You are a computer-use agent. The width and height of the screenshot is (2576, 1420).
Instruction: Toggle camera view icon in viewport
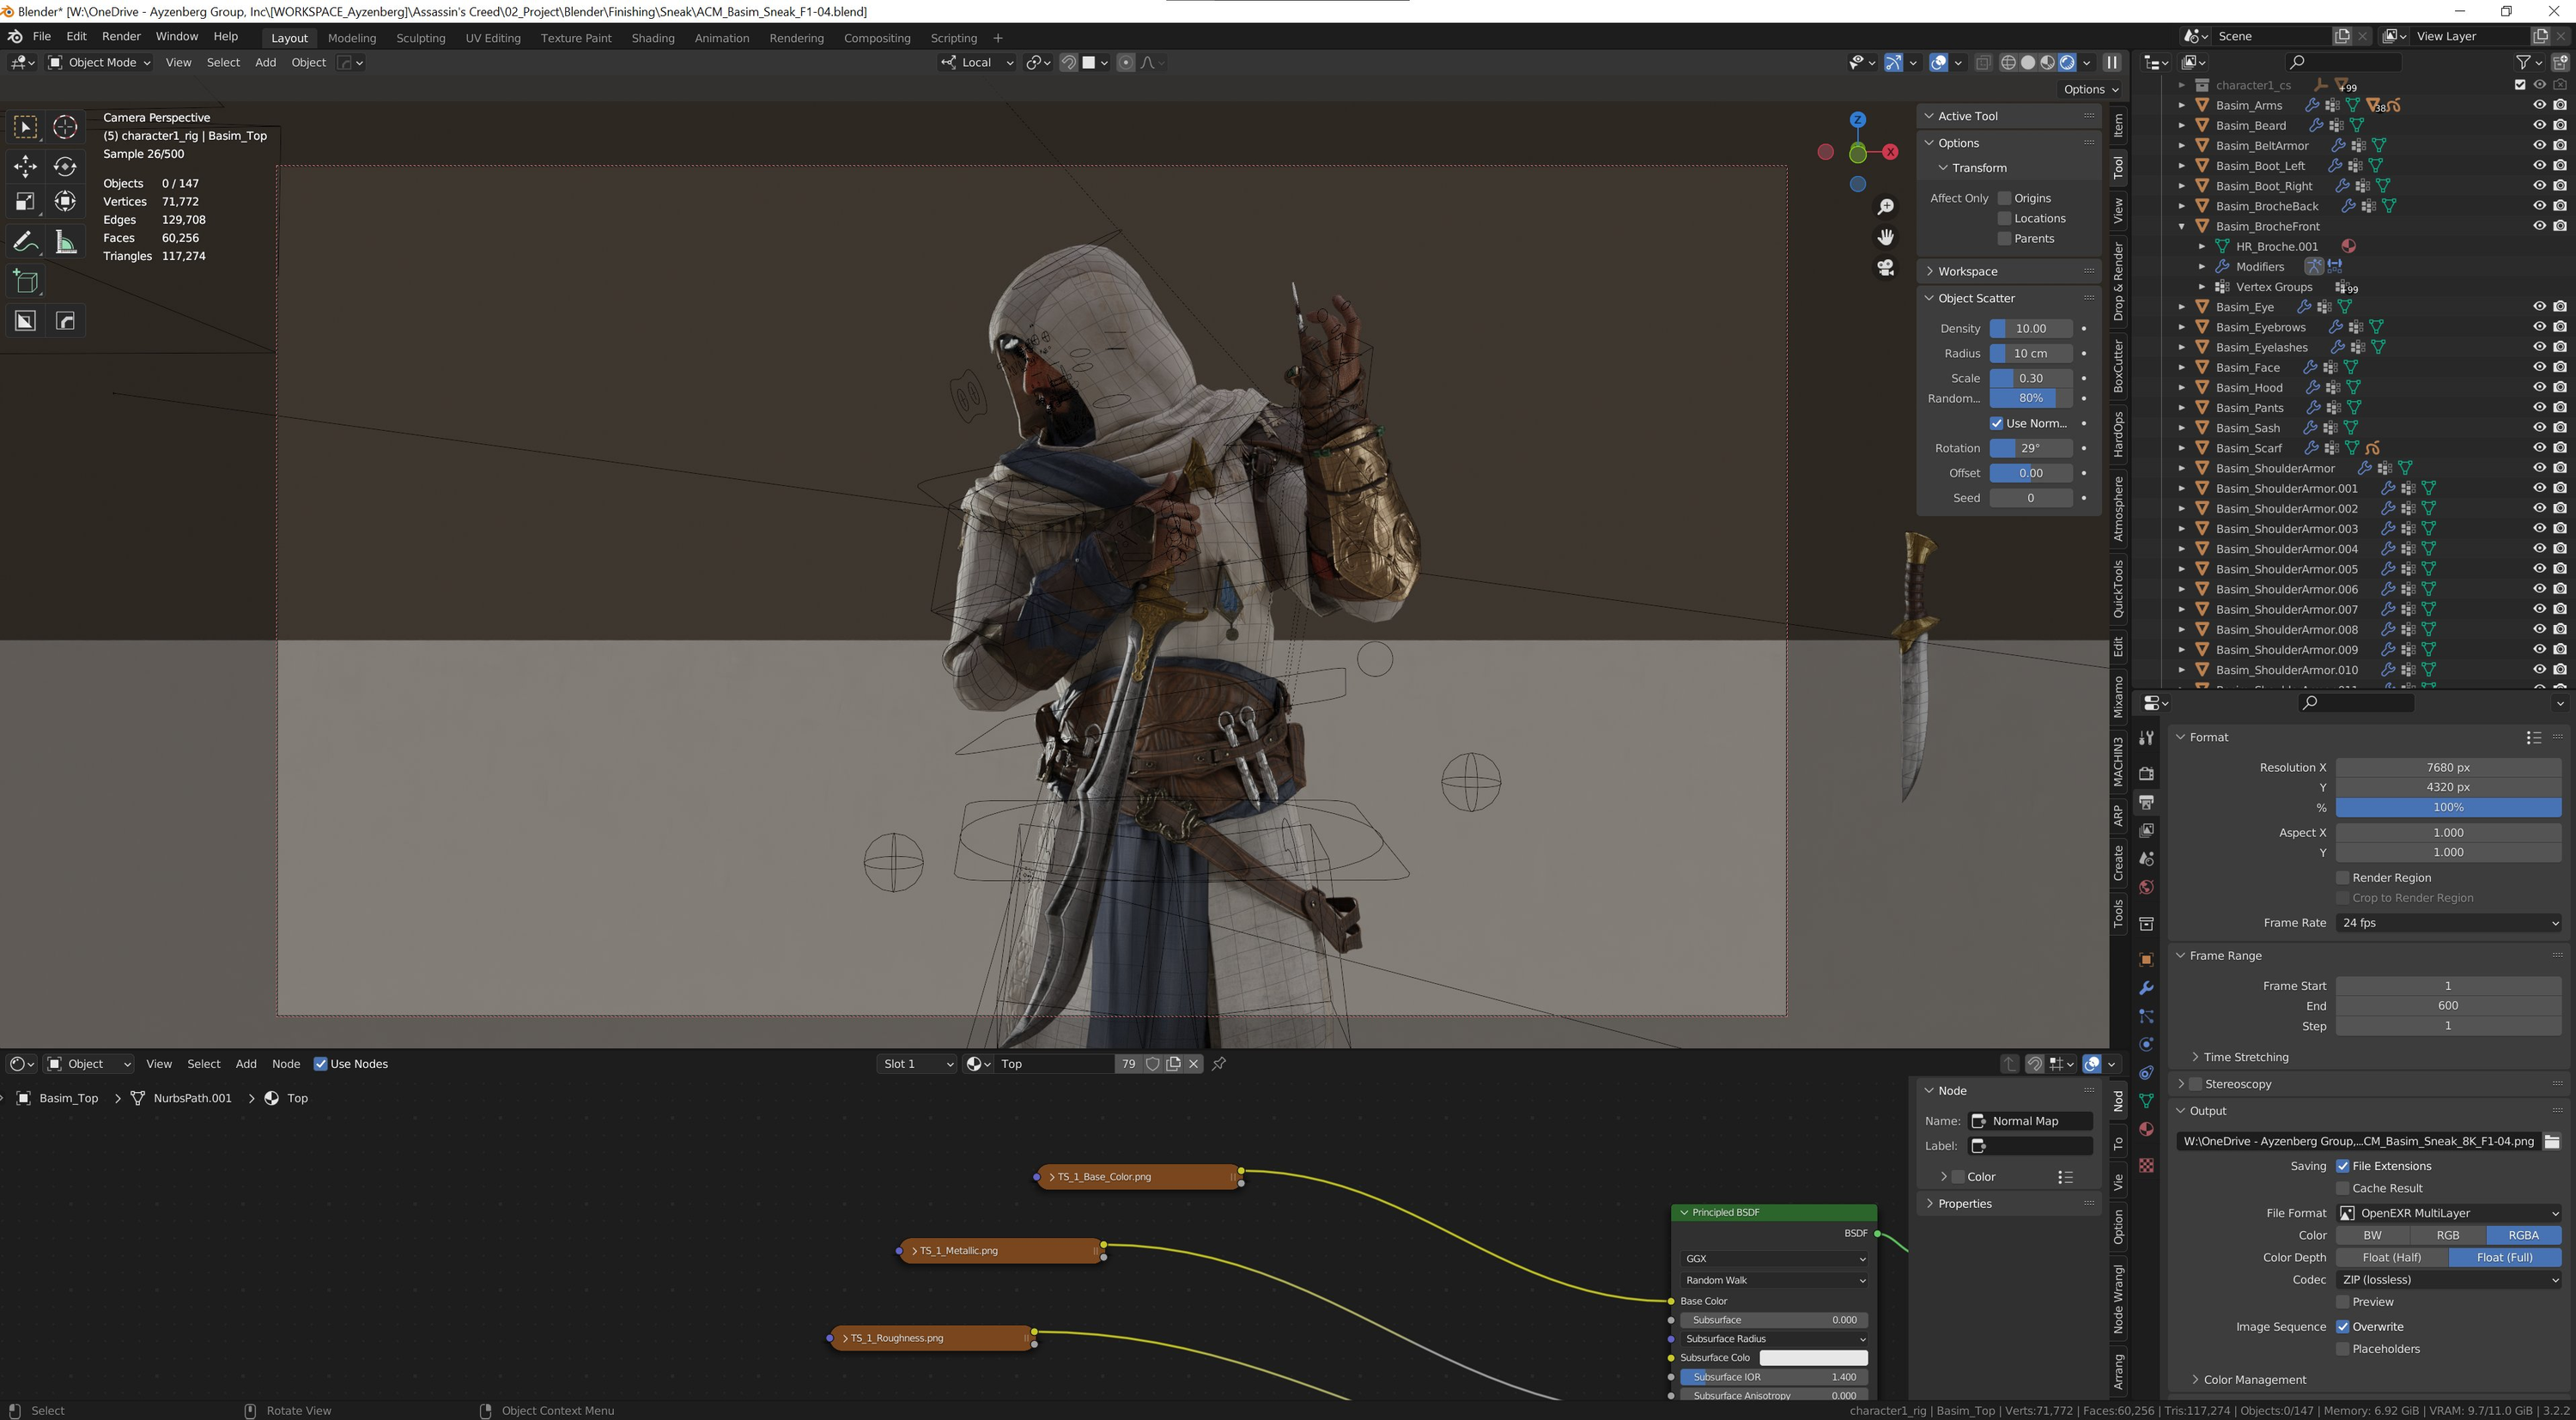1885,268
